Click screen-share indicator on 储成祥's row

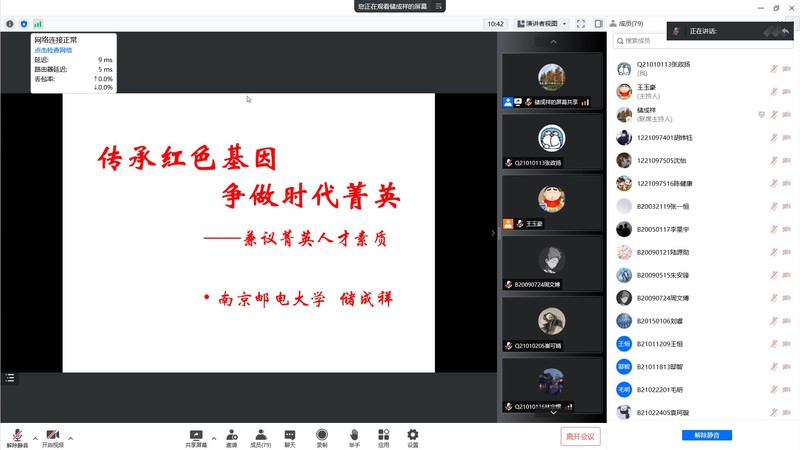pyautogui.click(x=761, y=115)
